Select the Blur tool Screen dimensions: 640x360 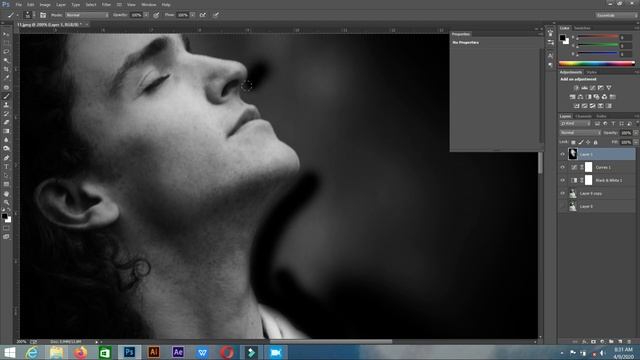[x=6, y=140]
